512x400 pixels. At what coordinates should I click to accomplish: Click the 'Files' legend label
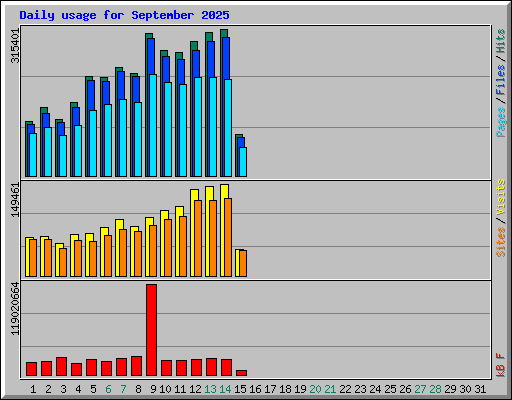point(501,79)
